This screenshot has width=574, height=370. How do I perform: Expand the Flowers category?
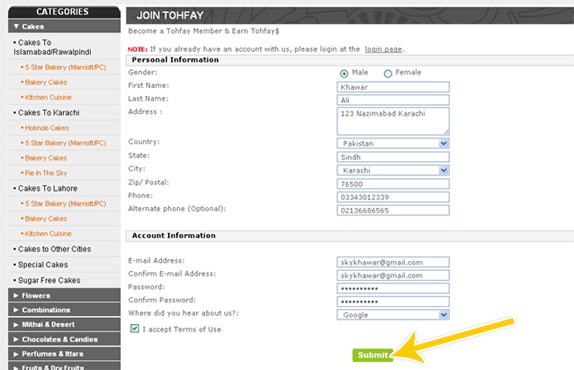pos(64,295)
